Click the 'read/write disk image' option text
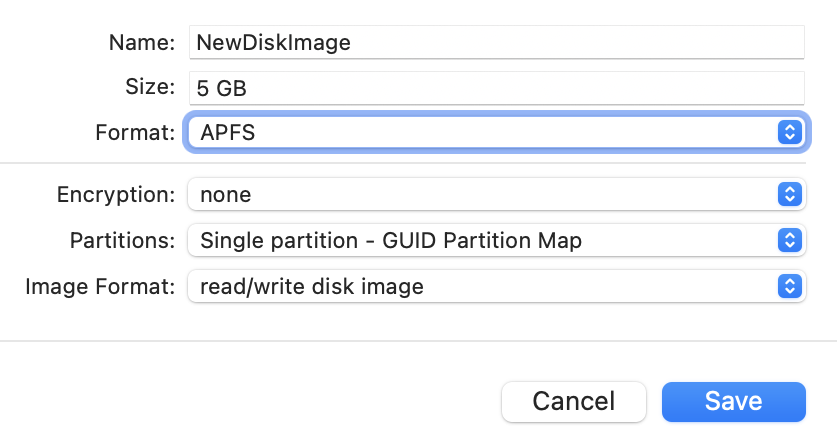 pyautogui.click(x=312, y=287)
